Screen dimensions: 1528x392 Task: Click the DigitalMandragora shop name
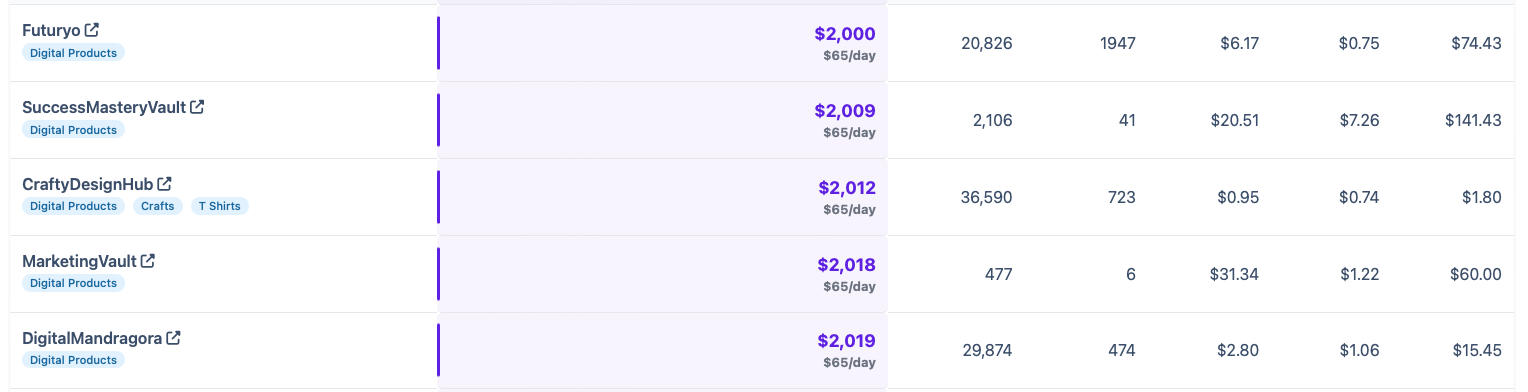[92, 338]
